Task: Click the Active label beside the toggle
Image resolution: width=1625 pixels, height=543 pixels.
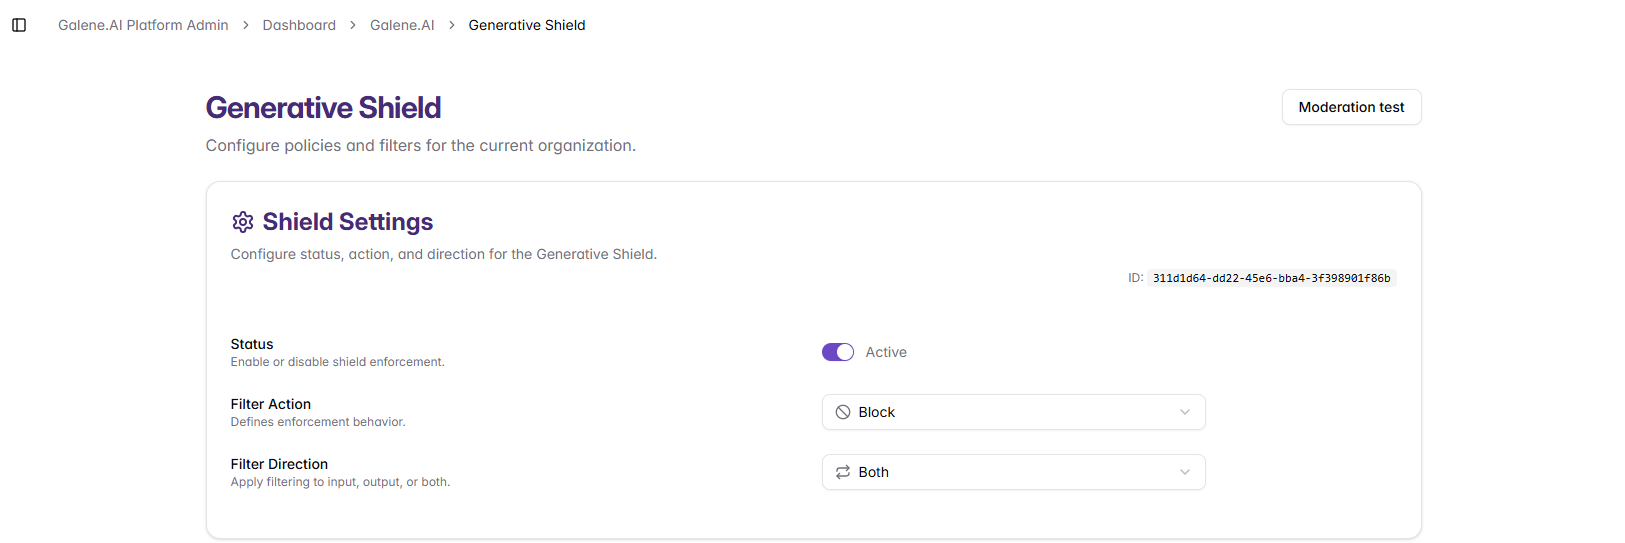Action: pyautogui.click(x=886, y=352)
